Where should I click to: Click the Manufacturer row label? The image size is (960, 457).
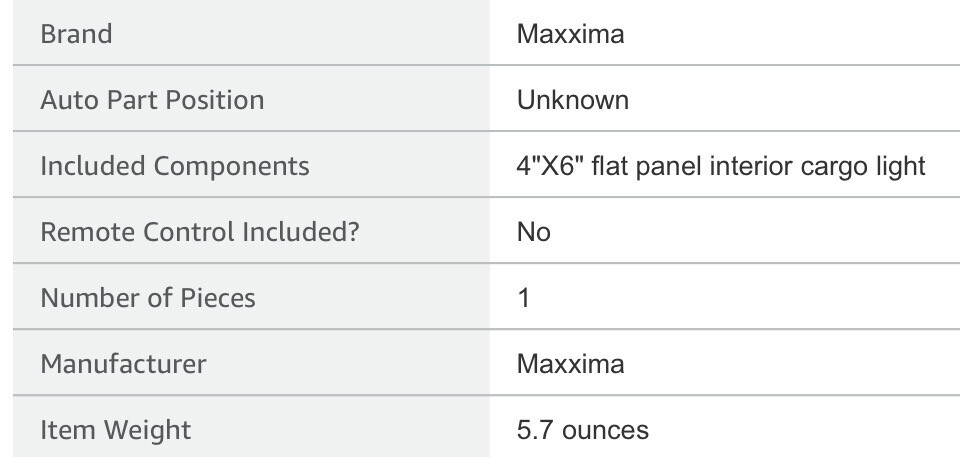[x=123, y=364]
